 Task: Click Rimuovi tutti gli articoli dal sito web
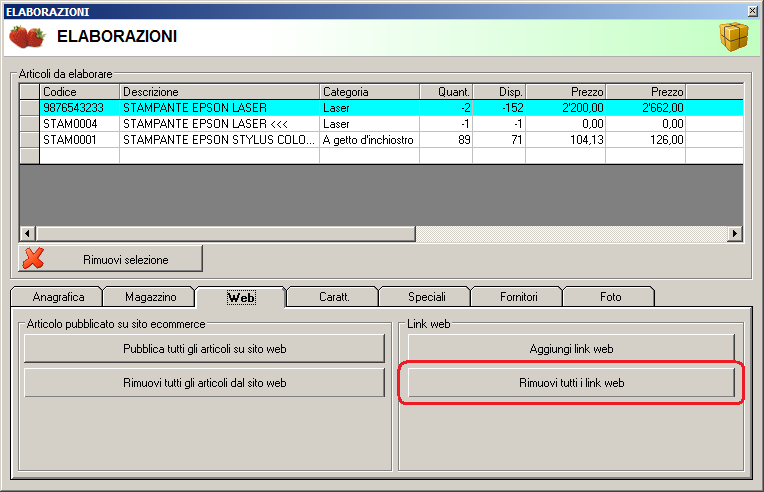coord(205,383)
